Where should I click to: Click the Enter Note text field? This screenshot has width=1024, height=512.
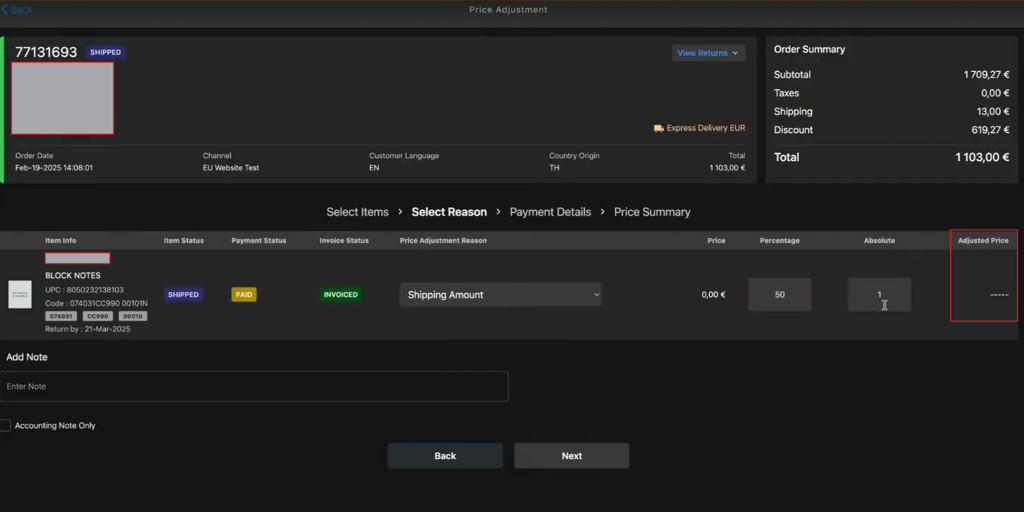(254, 387)
